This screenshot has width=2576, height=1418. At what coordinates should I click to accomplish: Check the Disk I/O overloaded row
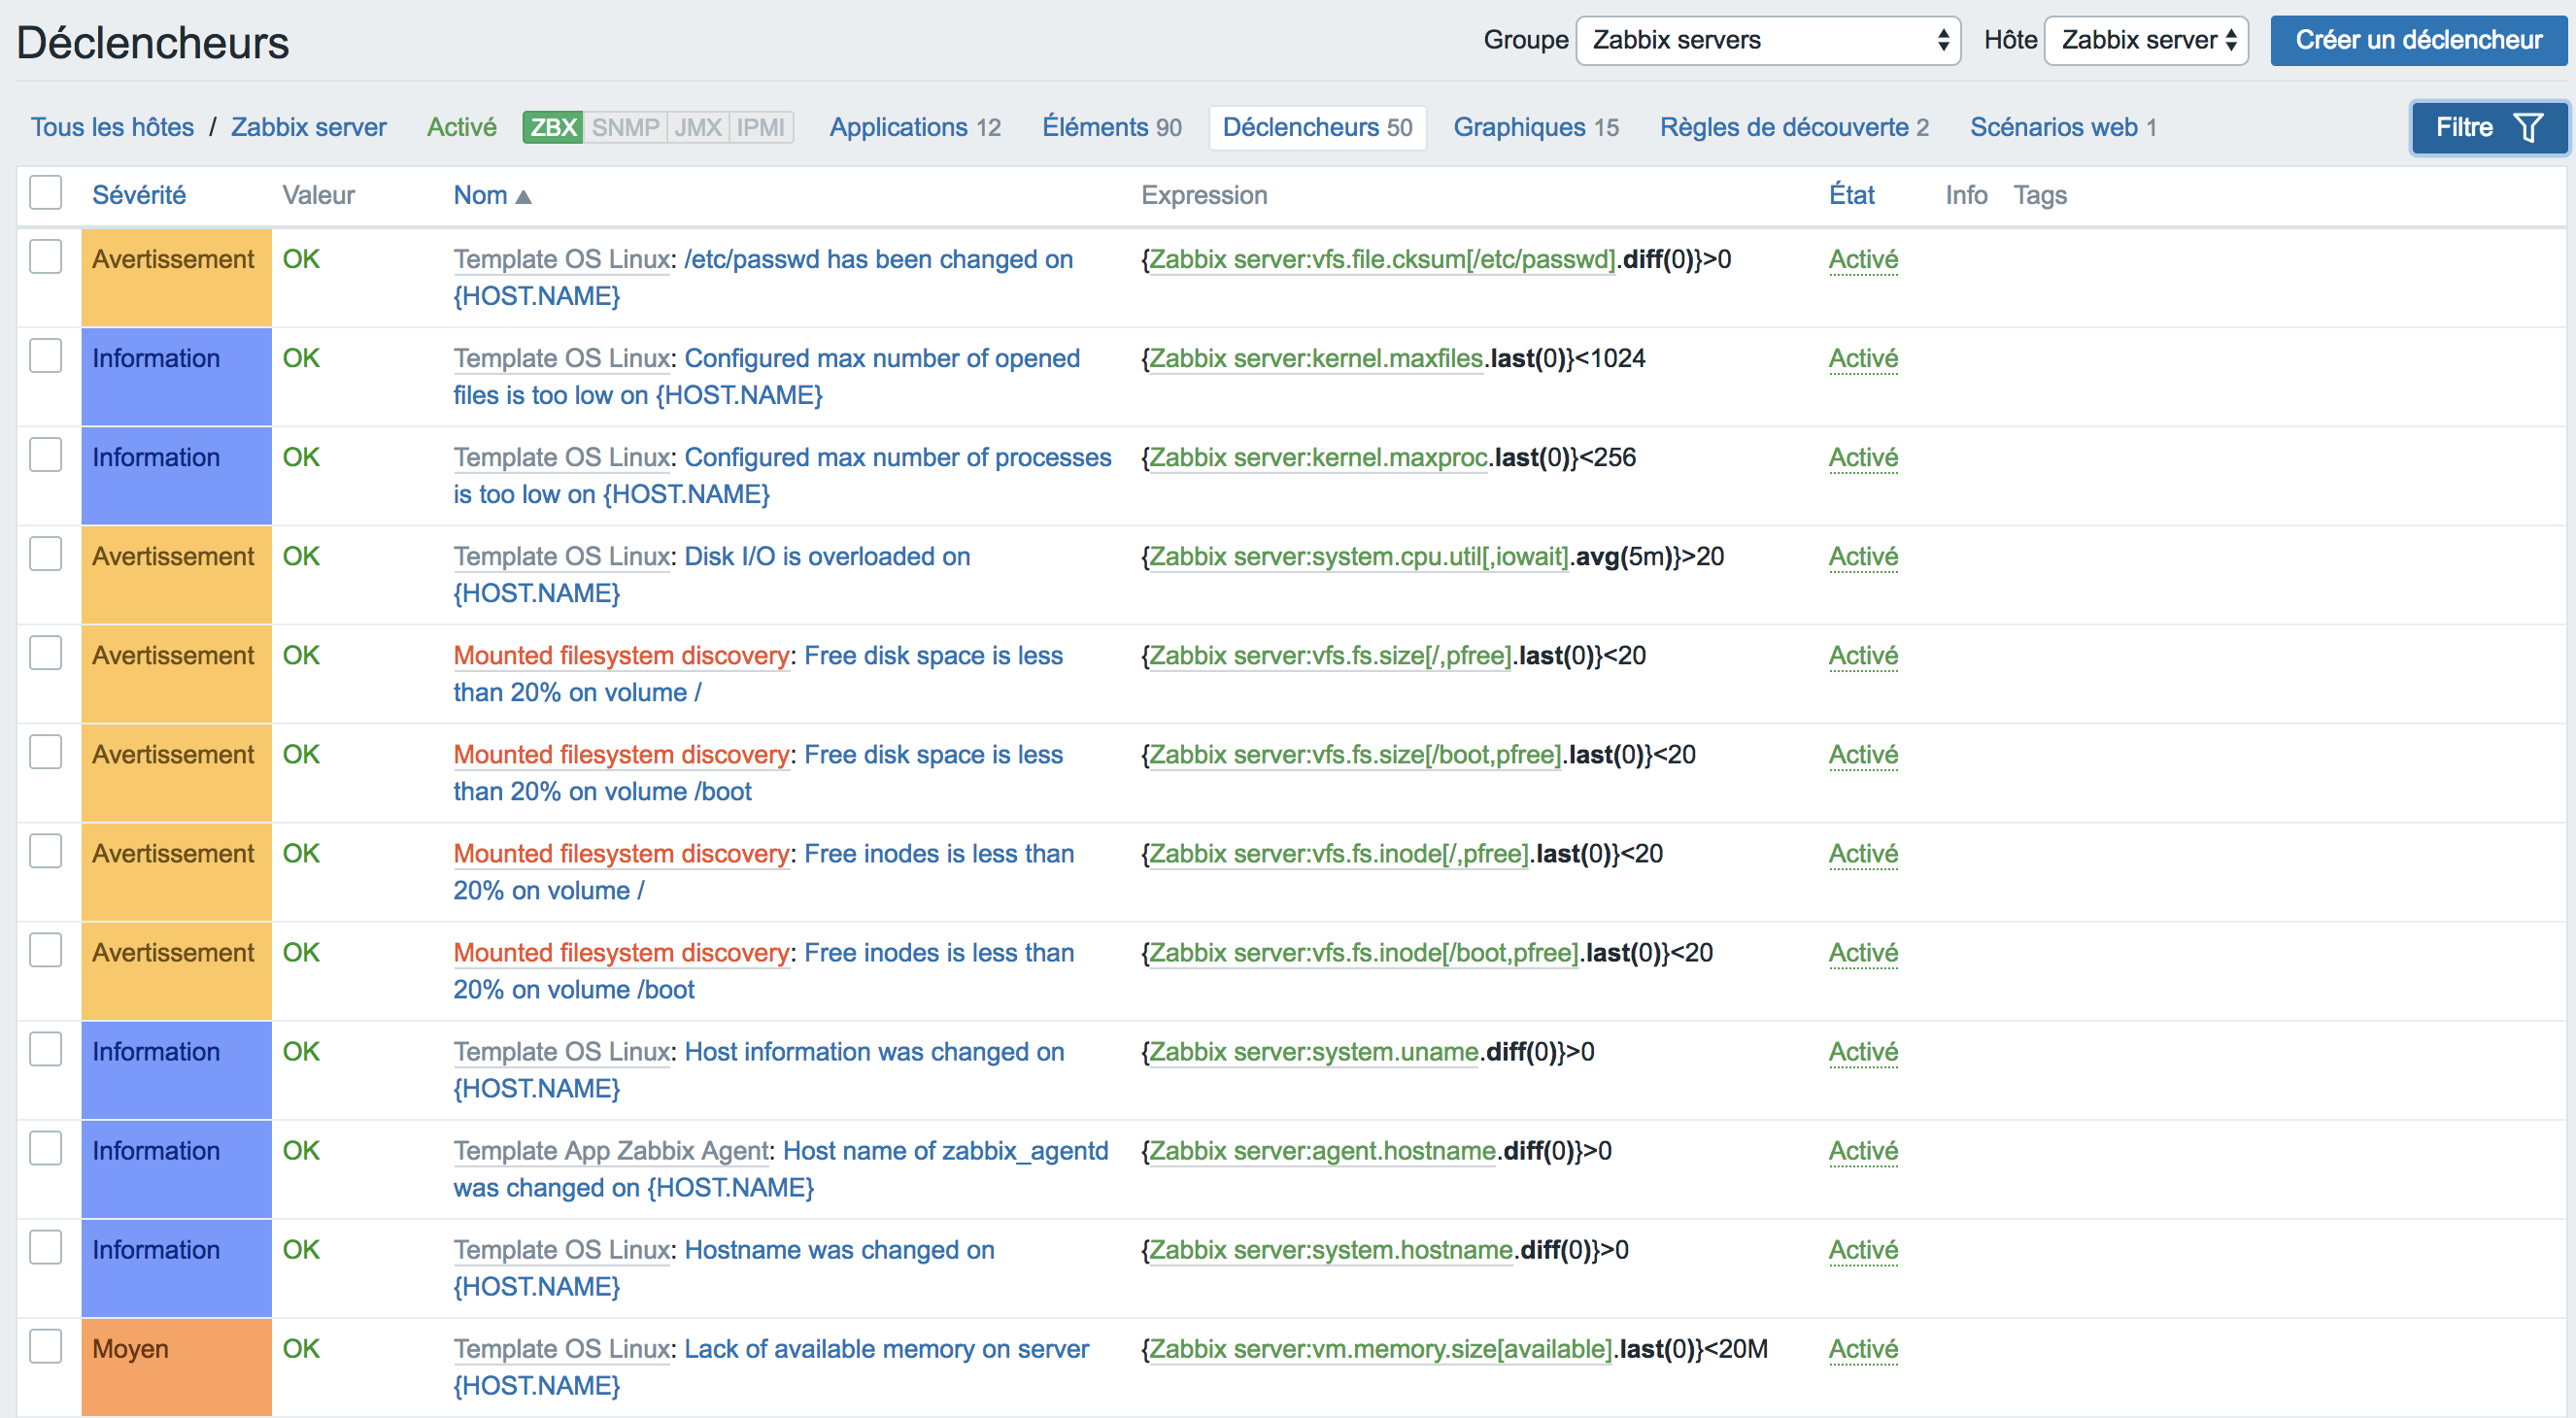click(46, 554)
